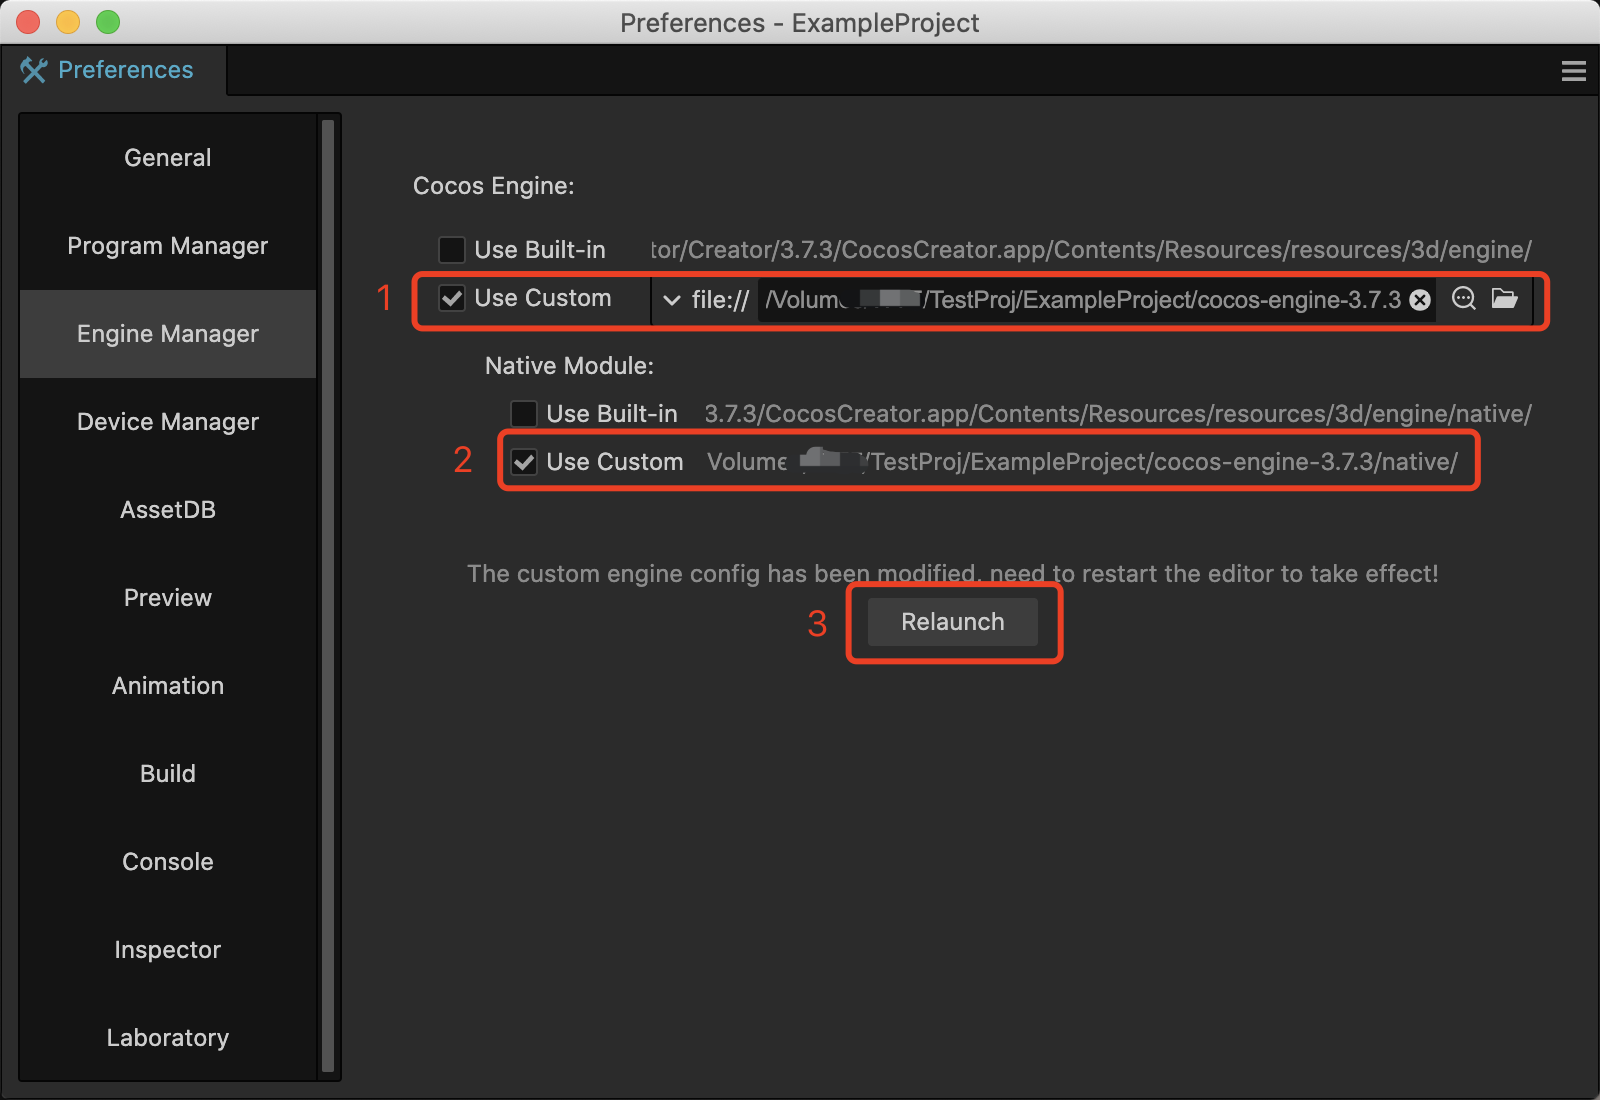The height and width of the screenshot is (1100, 1600).
Task: Enable Cocos Engine Use Built-in checkbox
Action: pyautogui.click(x=452, y=249)
